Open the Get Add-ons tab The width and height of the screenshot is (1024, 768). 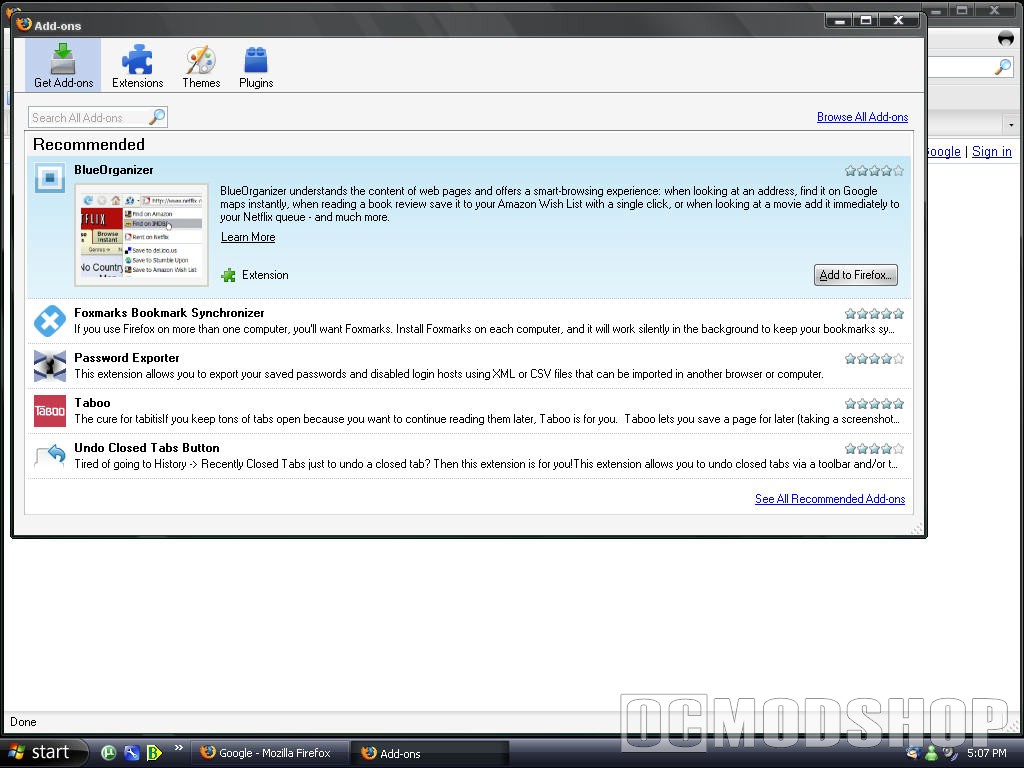(63, 65)
